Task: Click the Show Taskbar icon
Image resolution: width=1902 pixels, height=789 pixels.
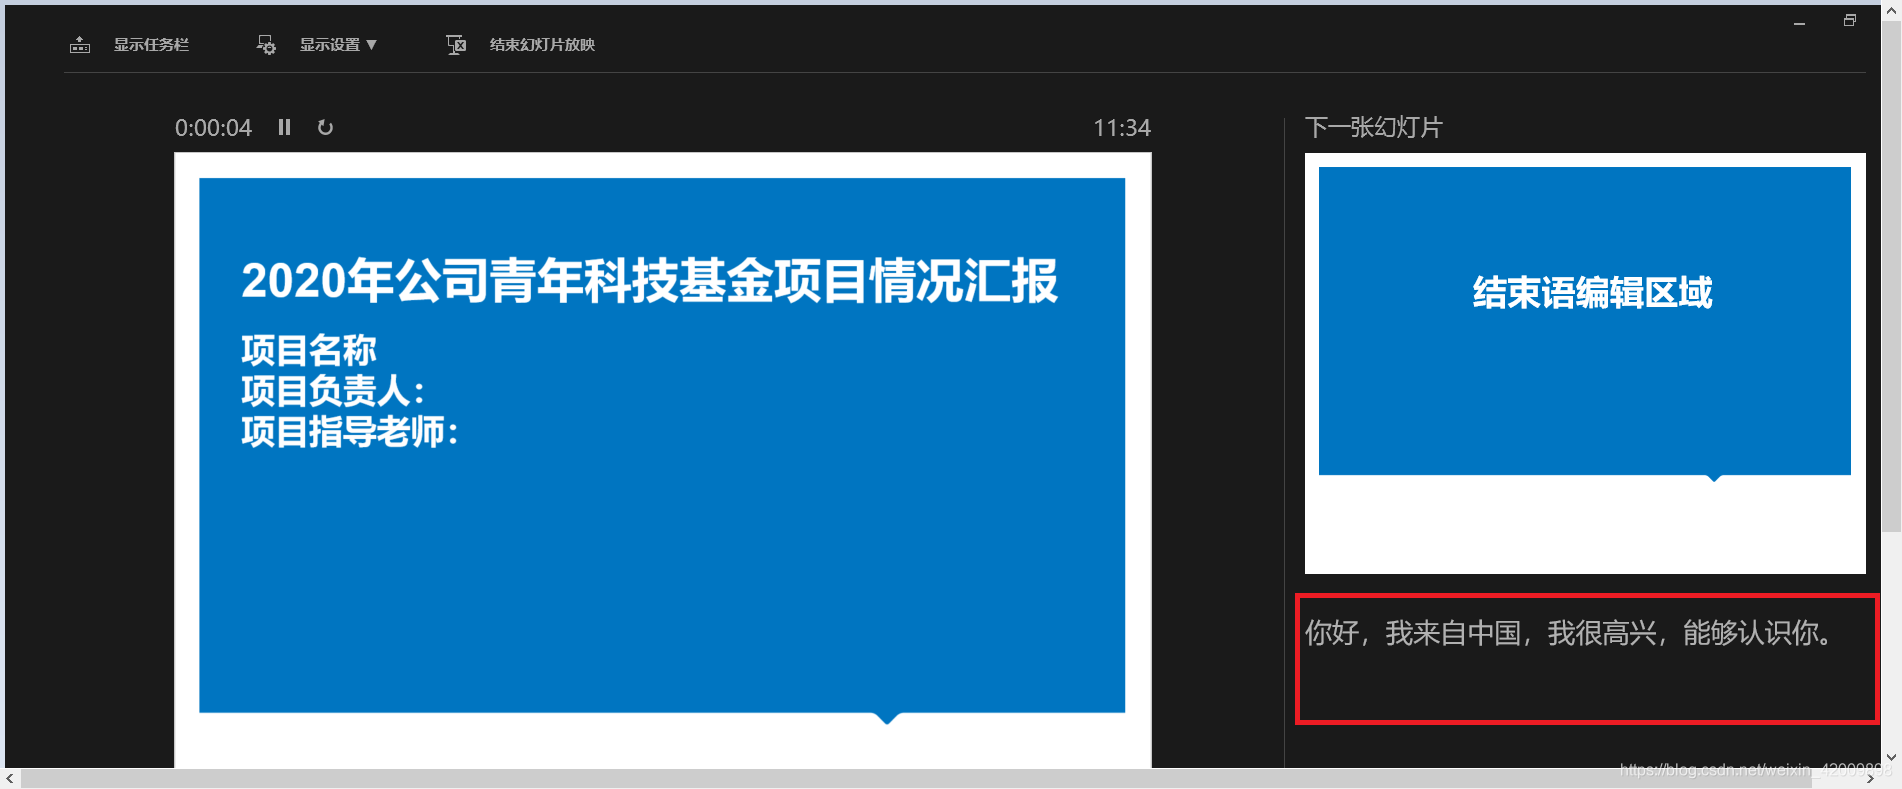Action: point(80,45)
